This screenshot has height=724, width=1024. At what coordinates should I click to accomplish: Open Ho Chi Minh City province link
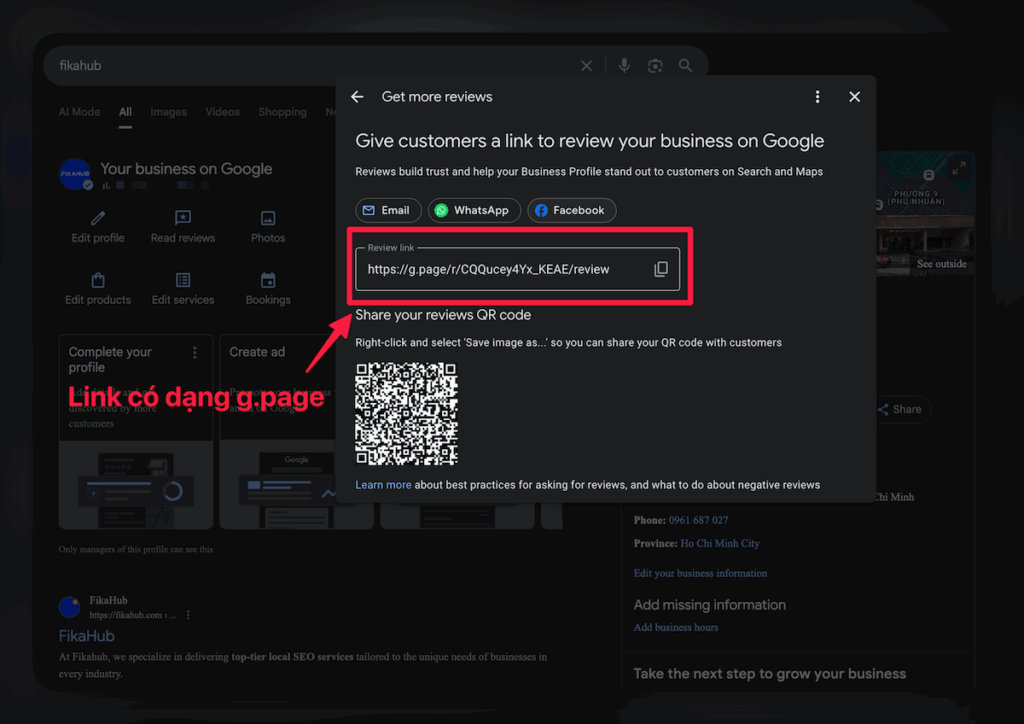point(720,543)
